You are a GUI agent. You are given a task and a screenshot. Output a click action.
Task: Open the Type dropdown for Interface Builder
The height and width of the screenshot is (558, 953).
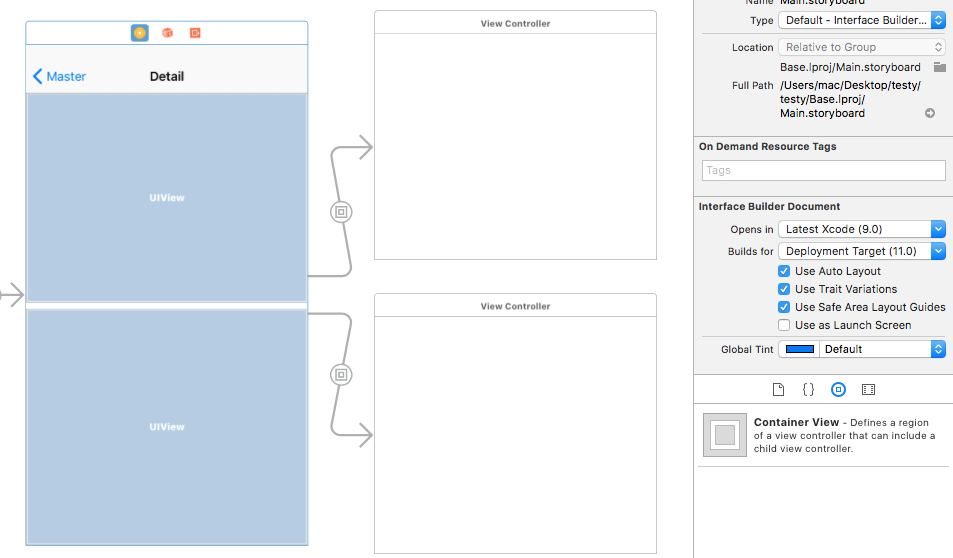point(862,20)
